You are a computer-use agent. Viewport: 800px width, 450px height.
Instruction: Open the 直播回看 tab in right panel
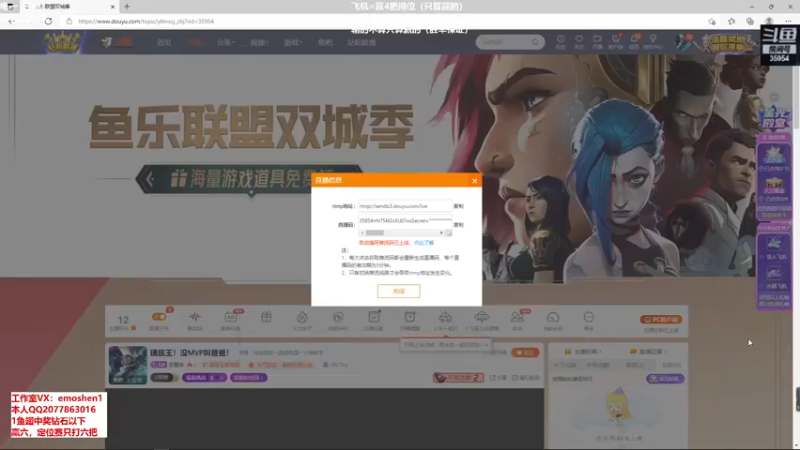click(x=648, y=352)
